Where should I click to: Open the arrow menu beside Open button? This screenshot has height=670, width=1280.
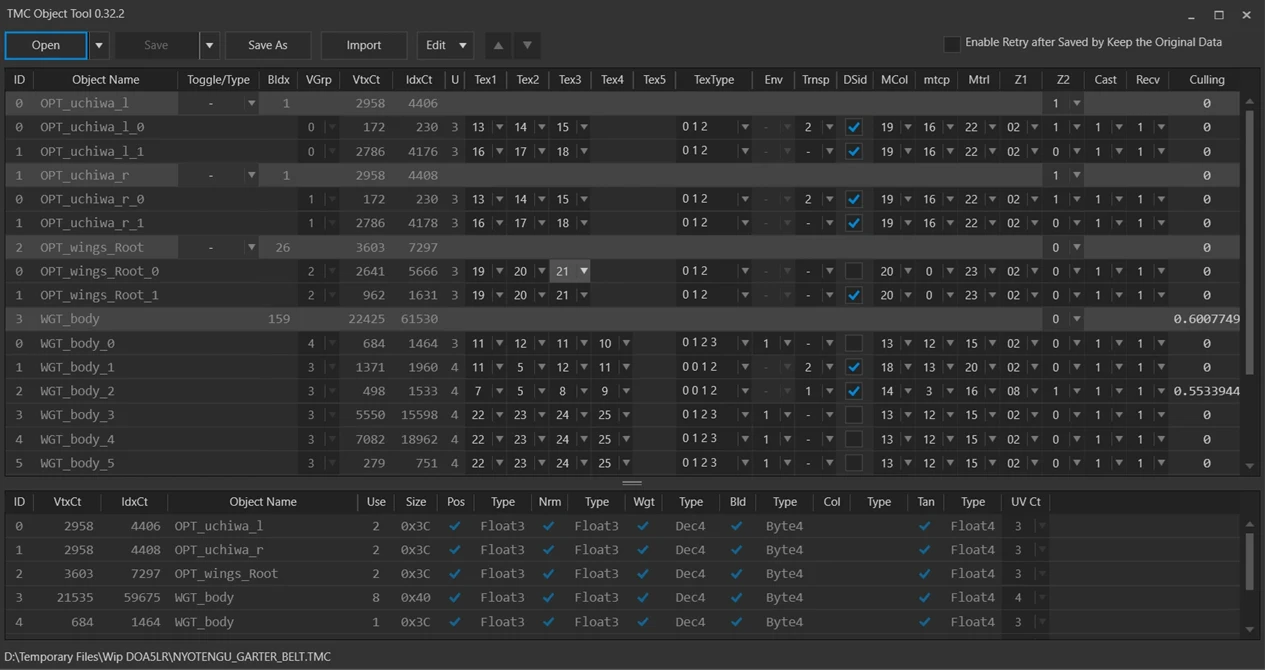[98, 45]
